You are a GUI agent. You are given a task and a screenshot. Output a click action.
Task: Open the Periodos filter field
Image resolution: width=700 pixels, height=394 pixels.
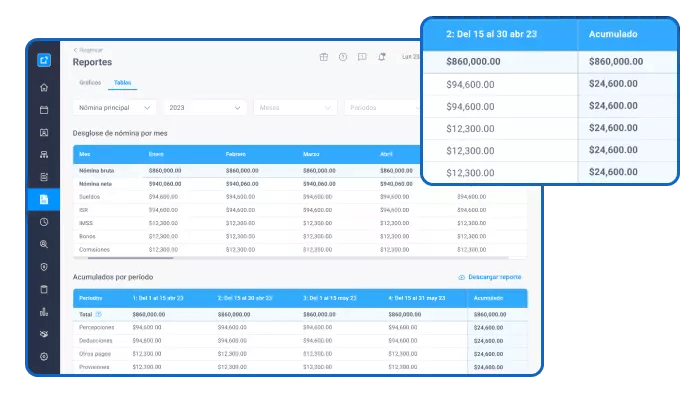(383, 108)
